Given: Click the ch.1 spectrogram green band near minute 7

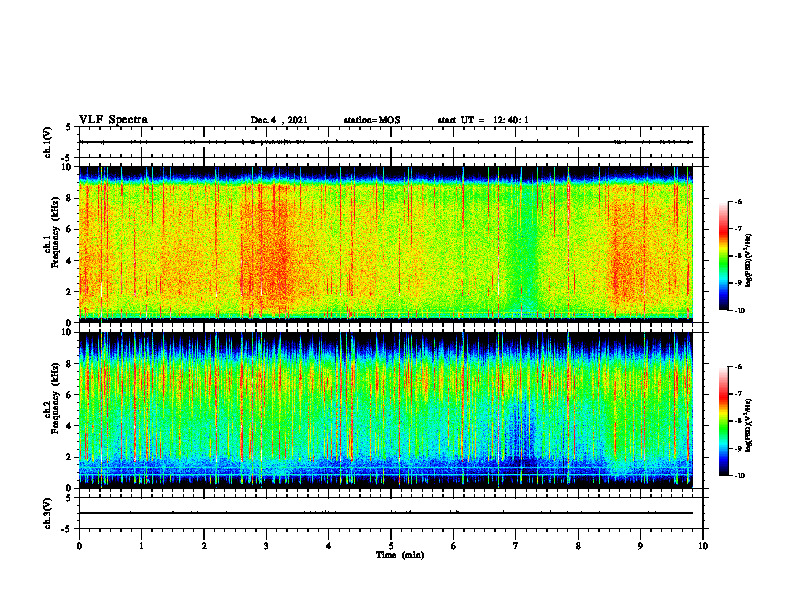Looking at the screenshot, I should [523, 247].
